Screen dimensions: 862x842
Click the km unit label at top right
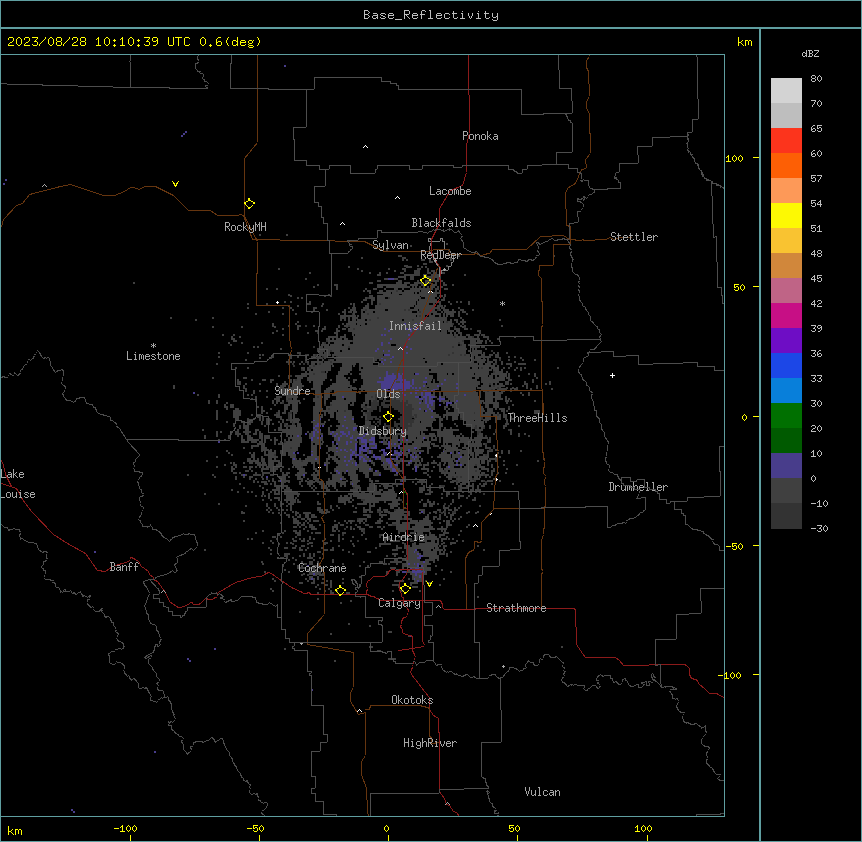(744, 42)
